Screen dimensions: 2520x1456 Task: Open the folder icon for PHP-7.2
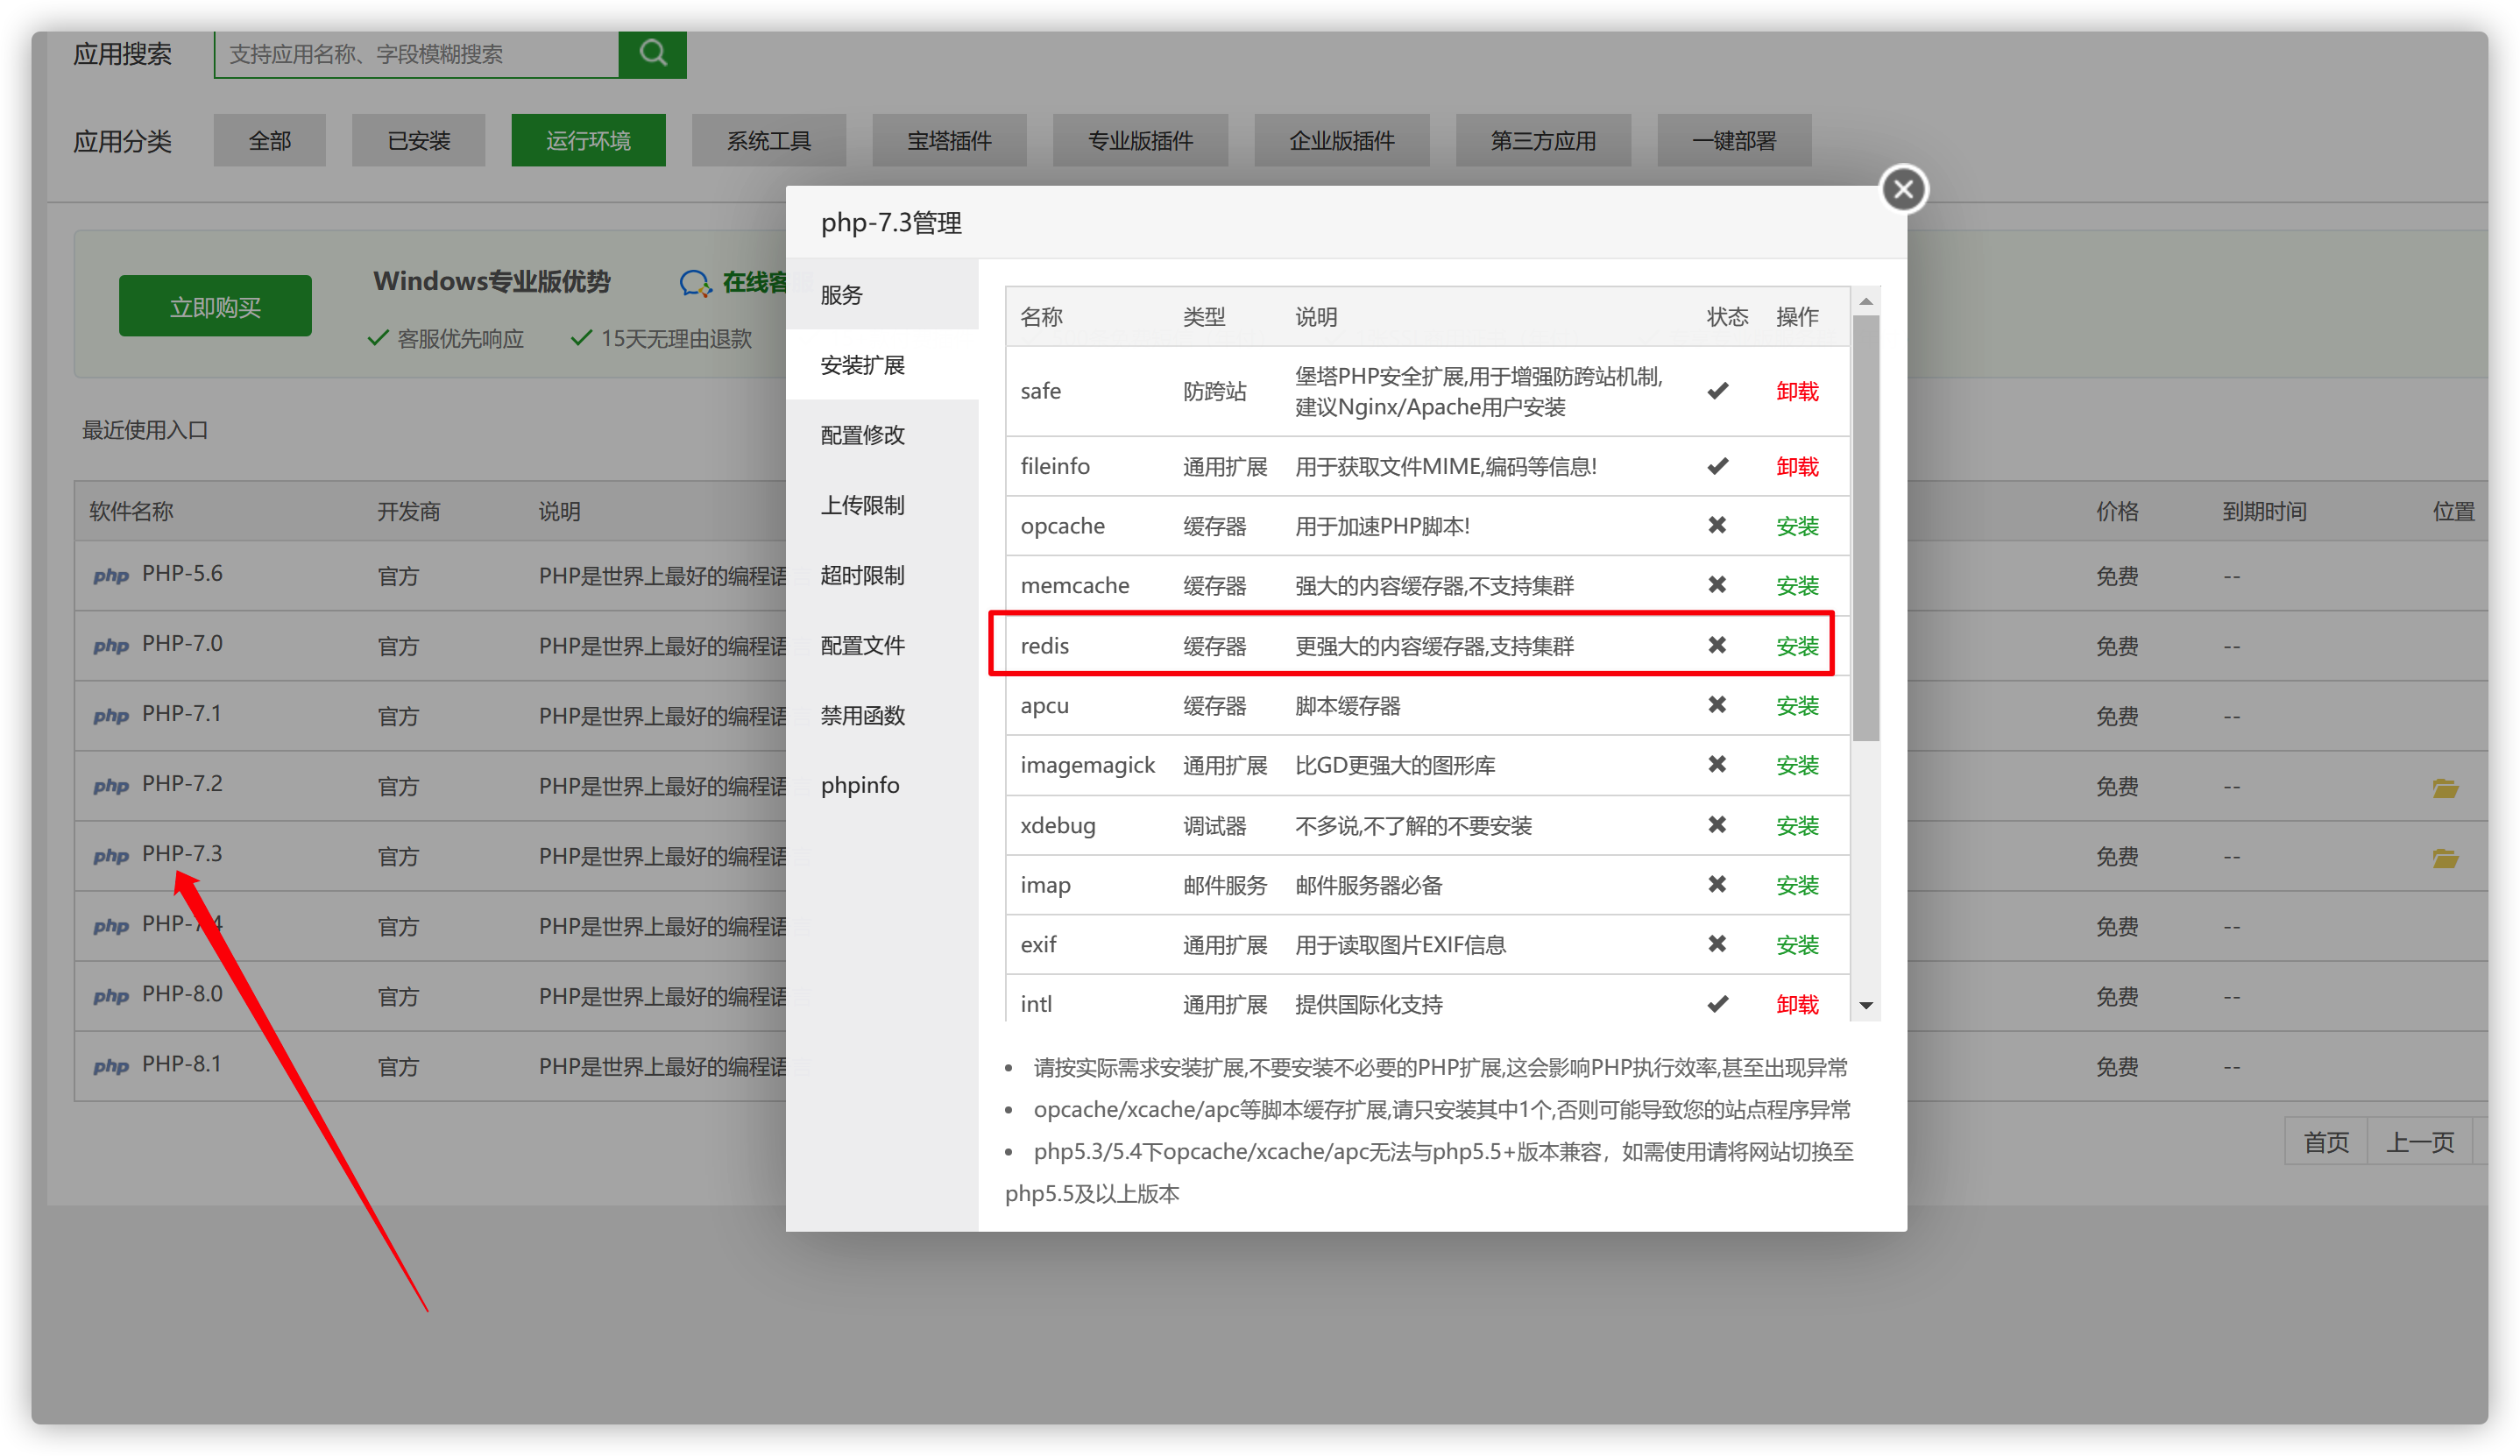tap(2445, 788)
